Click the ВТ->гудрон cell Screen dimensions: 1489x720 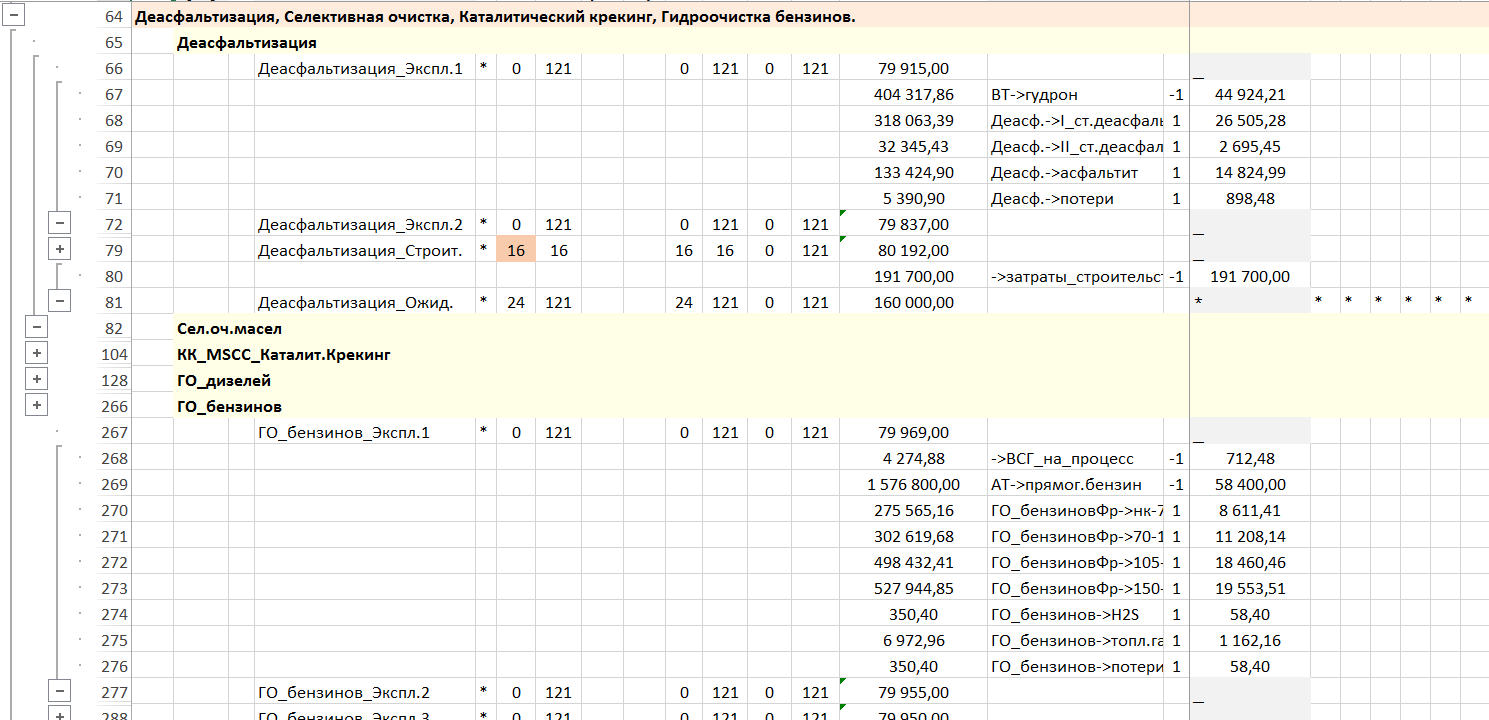click(1075, 95)
